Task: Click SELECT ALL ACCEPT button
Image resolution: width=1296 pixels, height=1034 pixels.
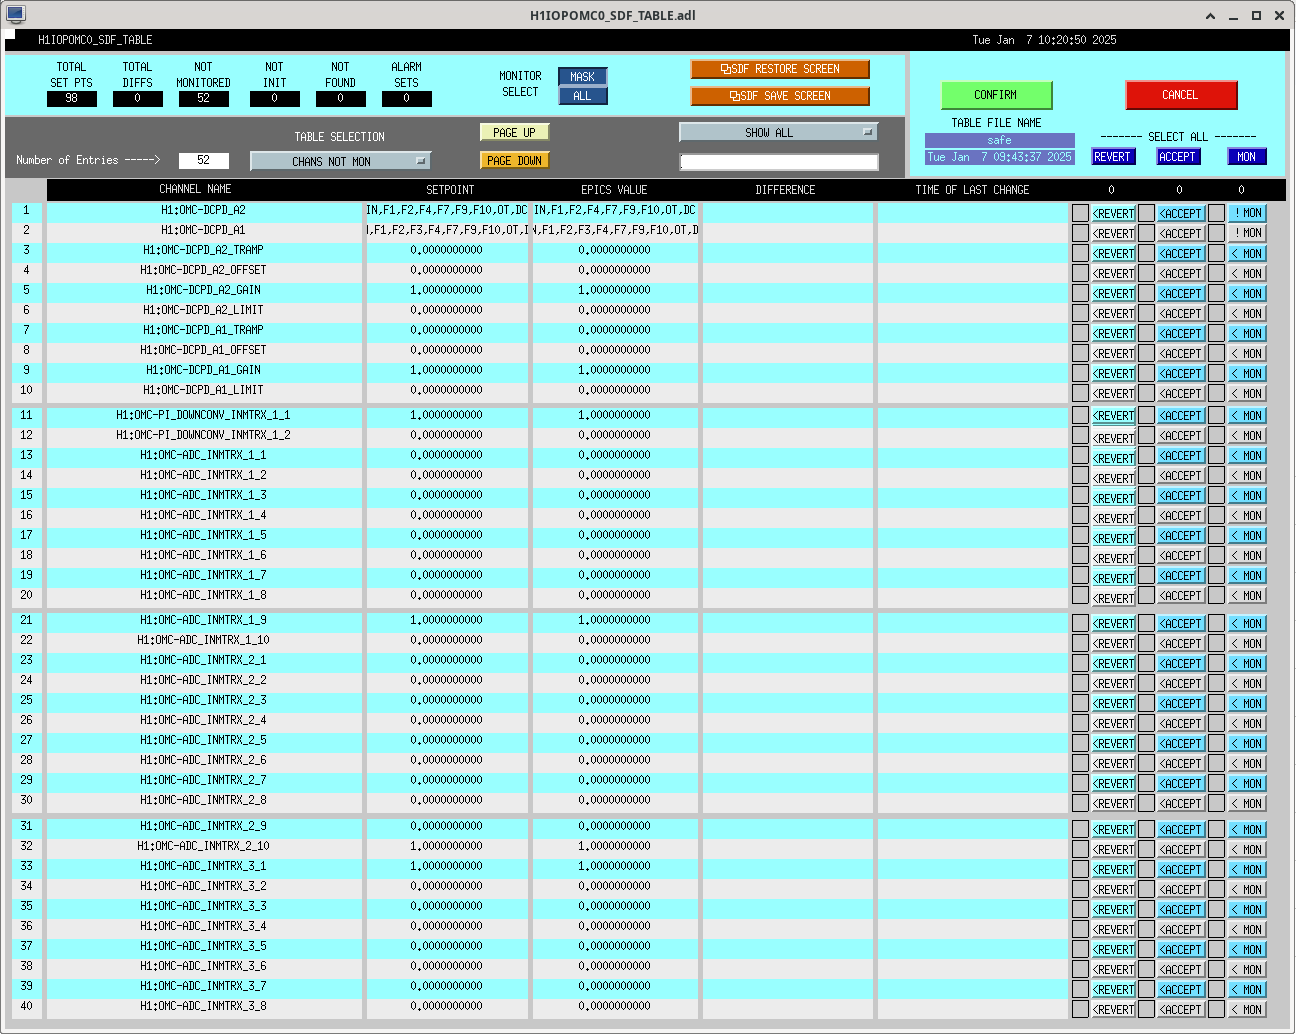Action: 1178,157
